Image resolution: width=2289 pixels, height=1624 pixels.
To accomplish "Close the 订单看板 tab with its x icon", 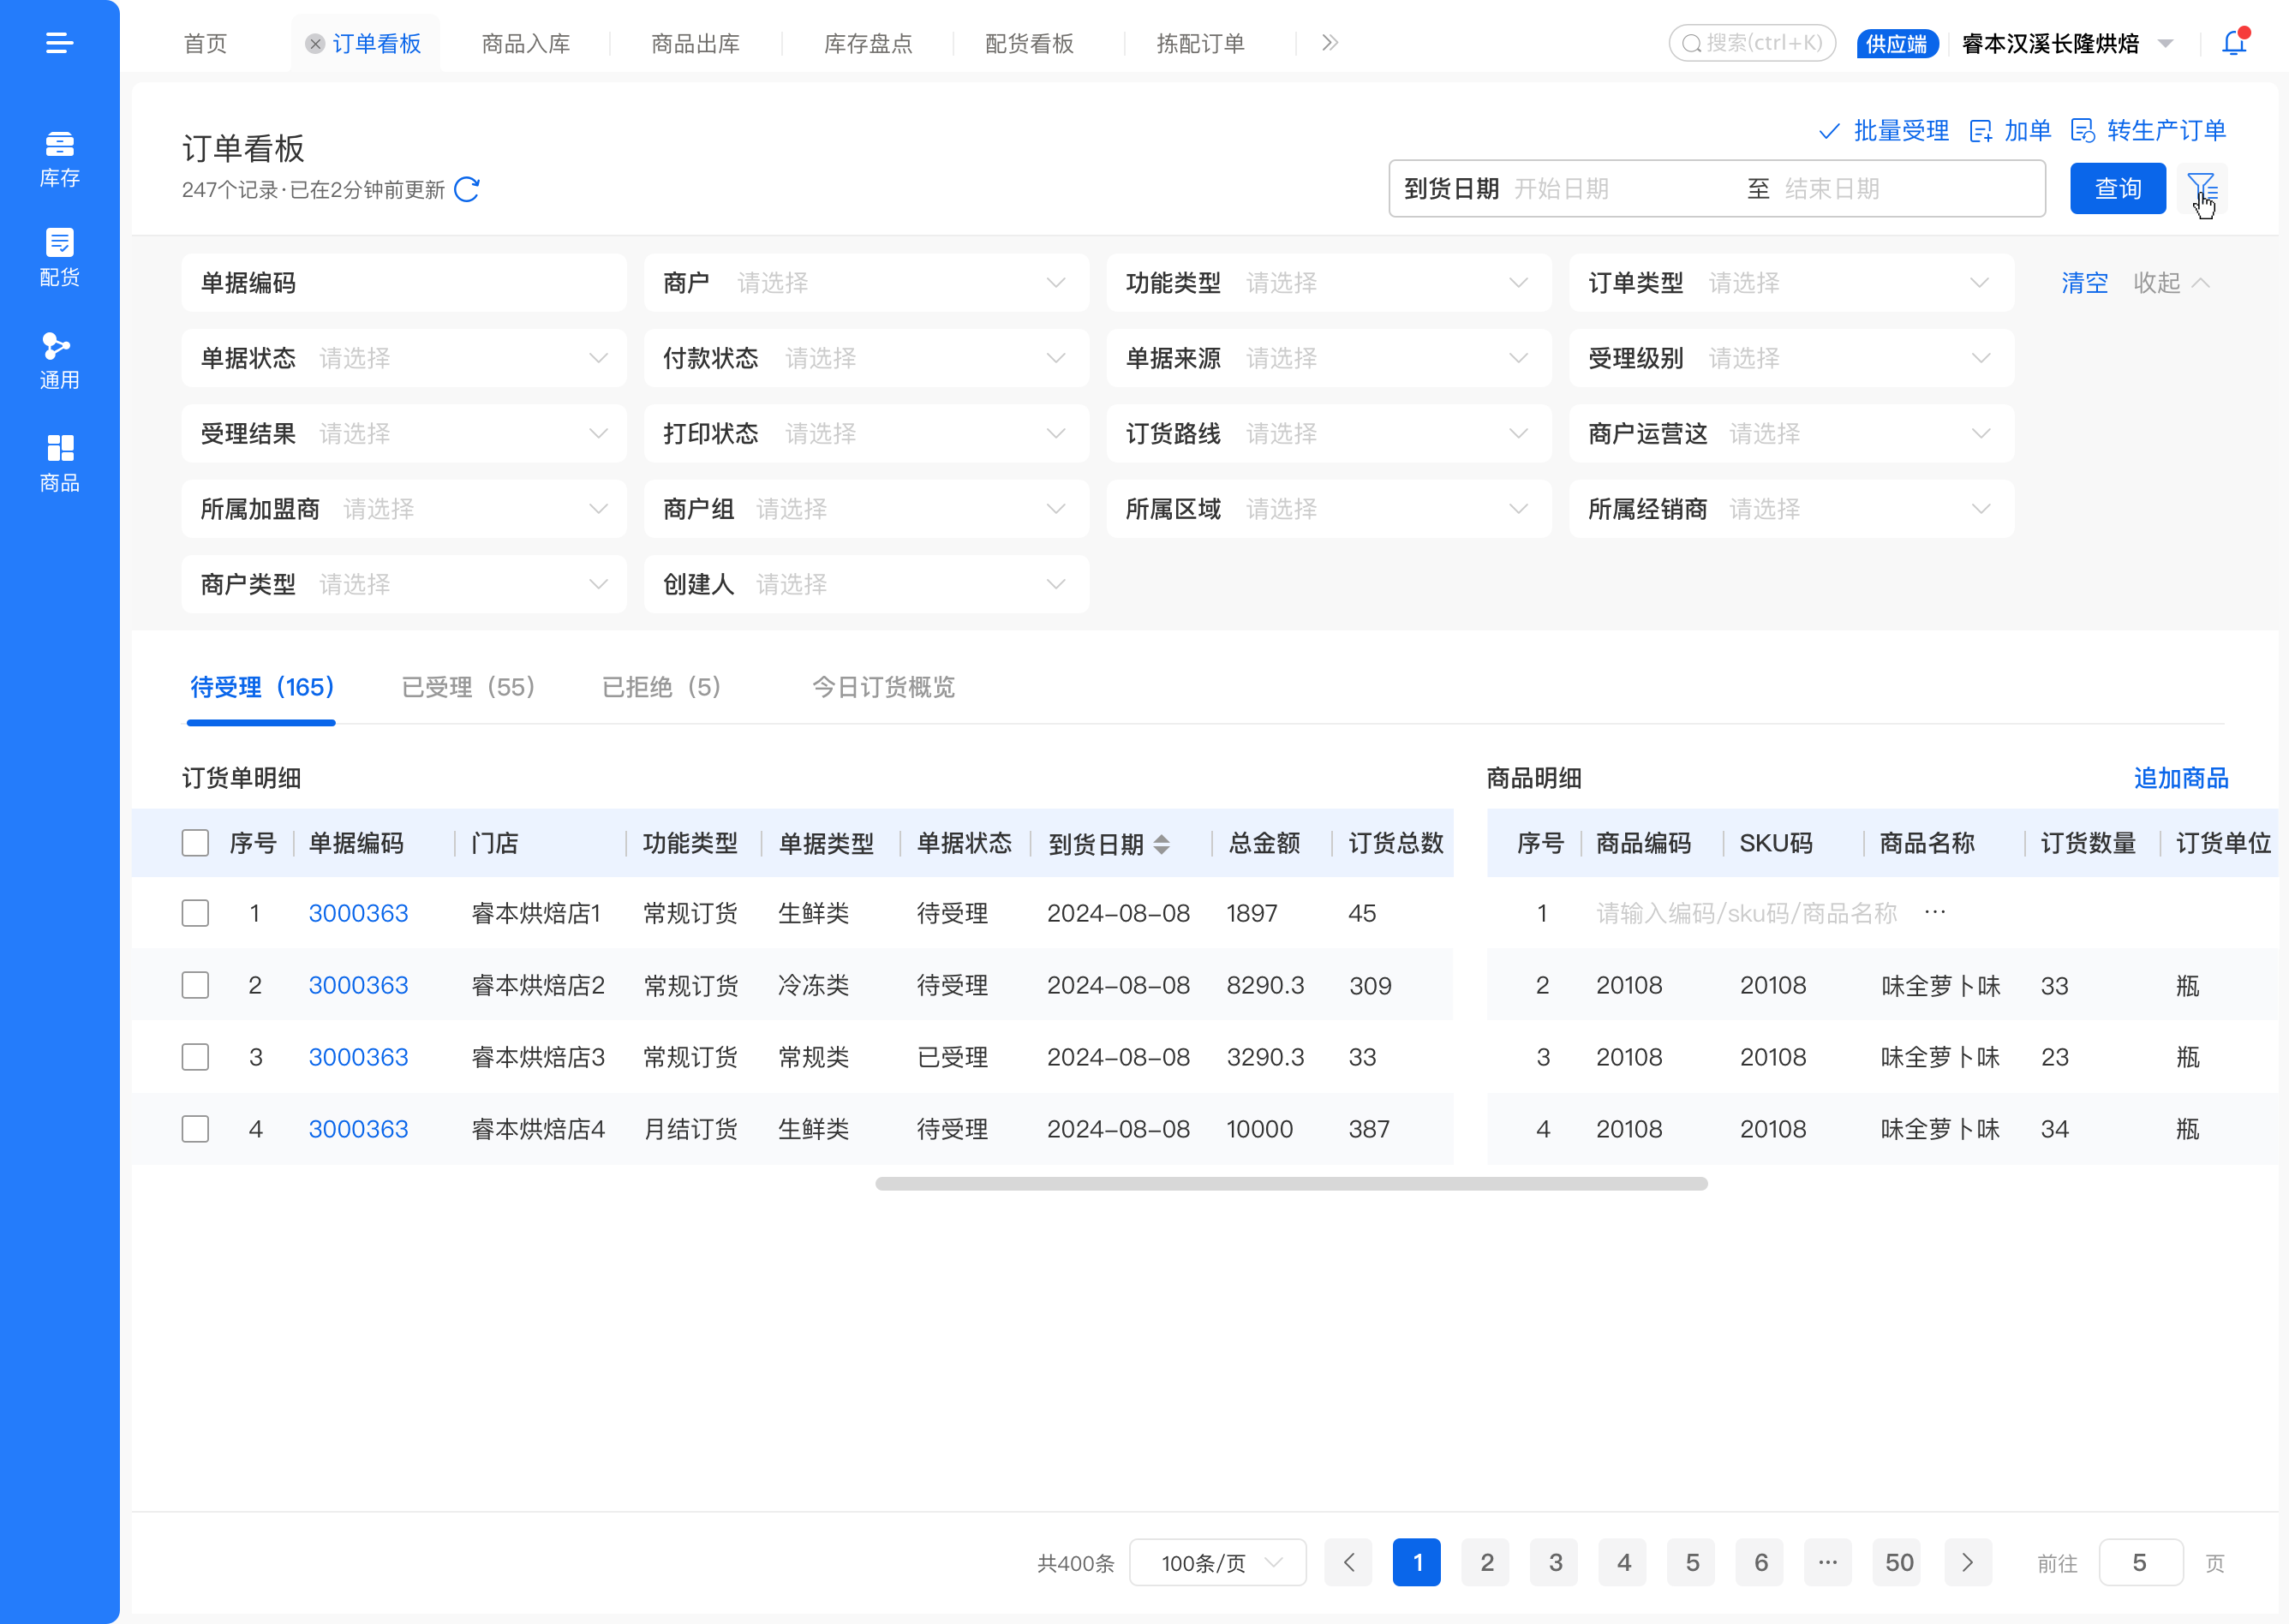I will pyautogui.click(x=314, y=44).
